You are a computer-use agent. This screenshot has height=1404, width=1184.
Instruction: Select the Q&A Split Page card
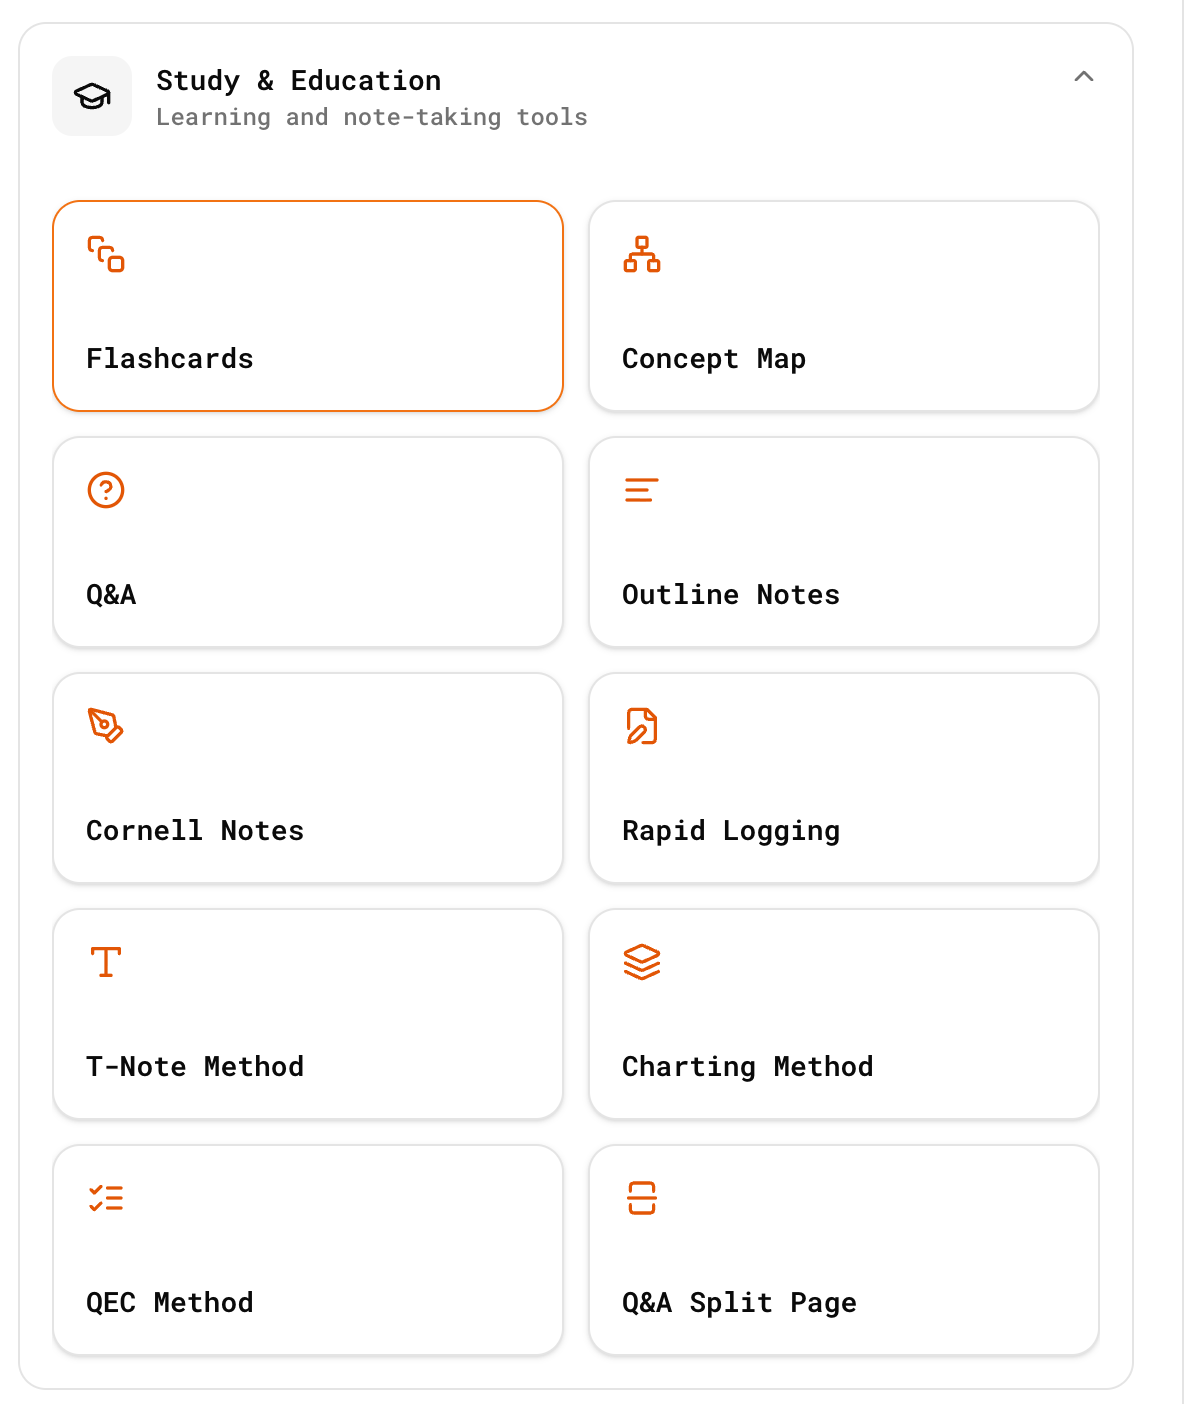[x=843, y=1250]
